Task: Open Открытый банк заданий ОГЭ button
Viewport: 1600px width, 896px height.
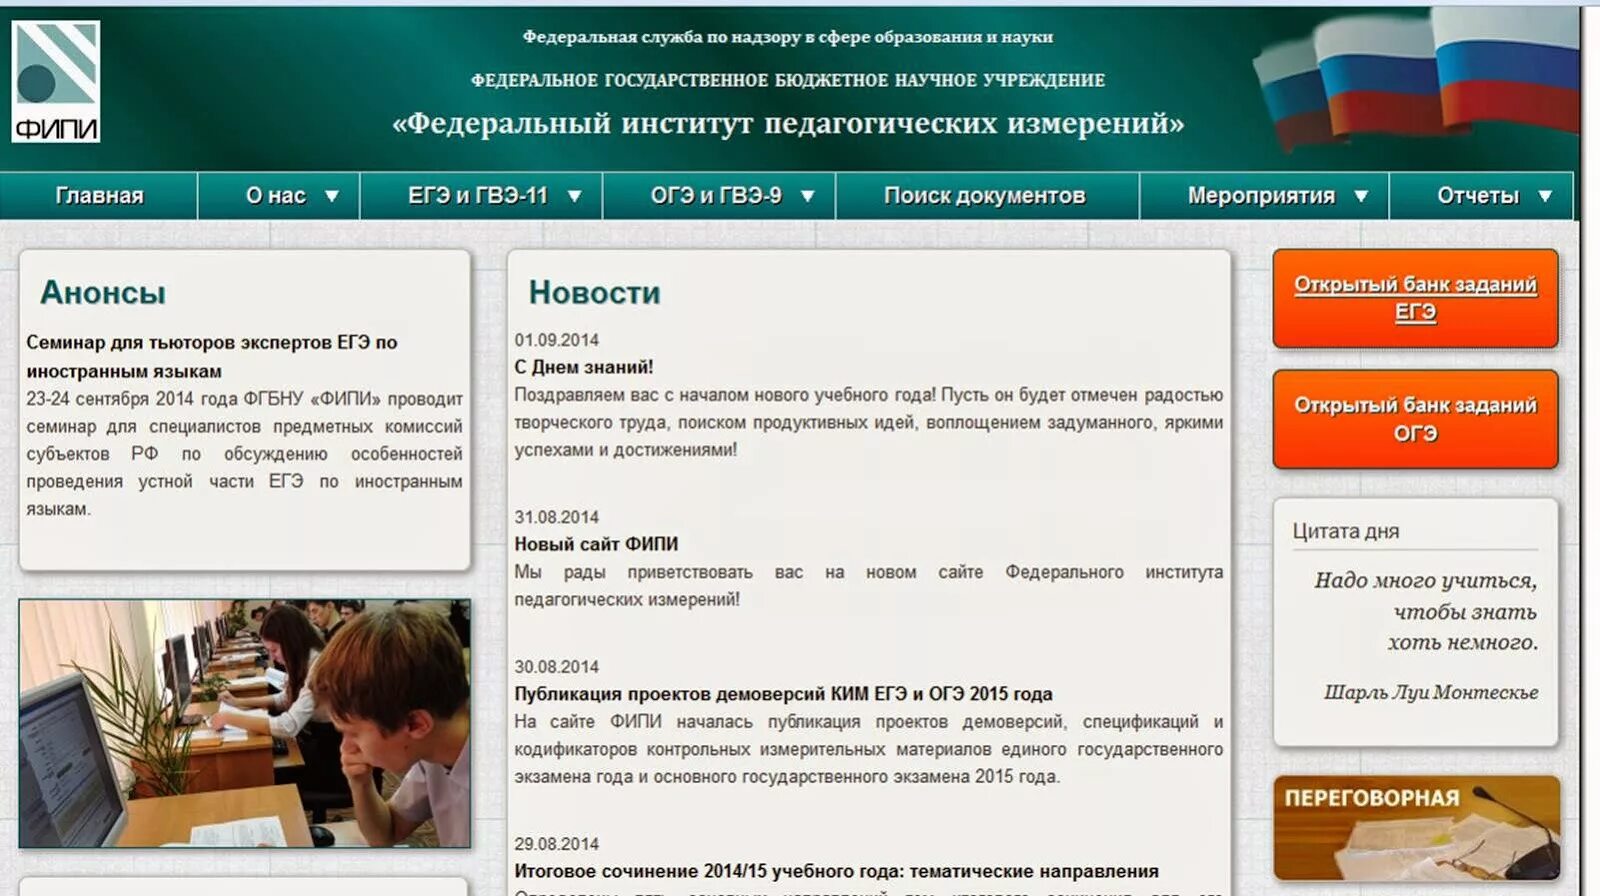Action: pos(1415,419)
